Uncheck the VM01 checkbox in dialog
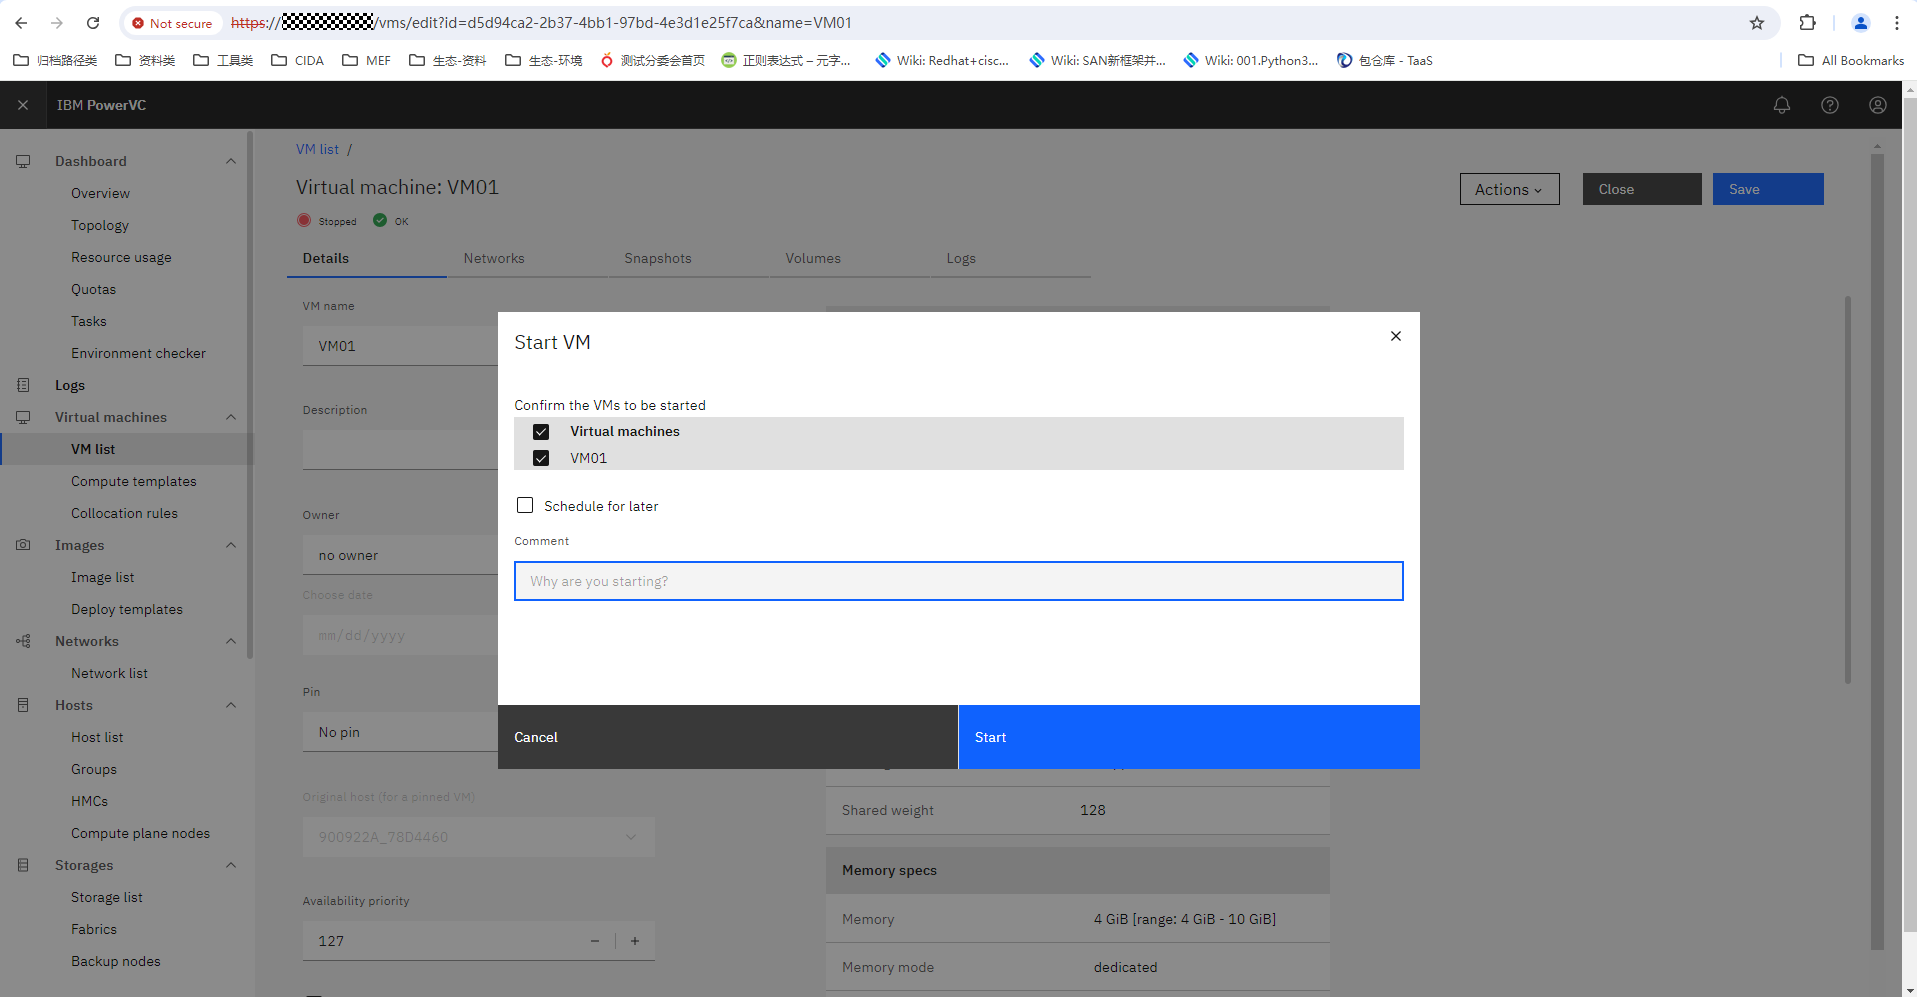Screen dimensions: 1917x997 [541, 458]
